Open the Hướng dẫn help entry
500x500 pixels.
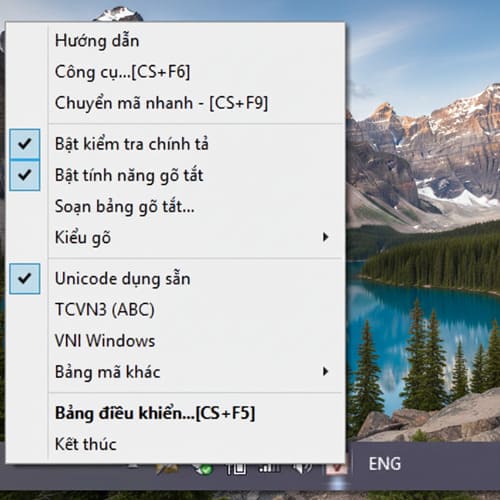(176, 41)
